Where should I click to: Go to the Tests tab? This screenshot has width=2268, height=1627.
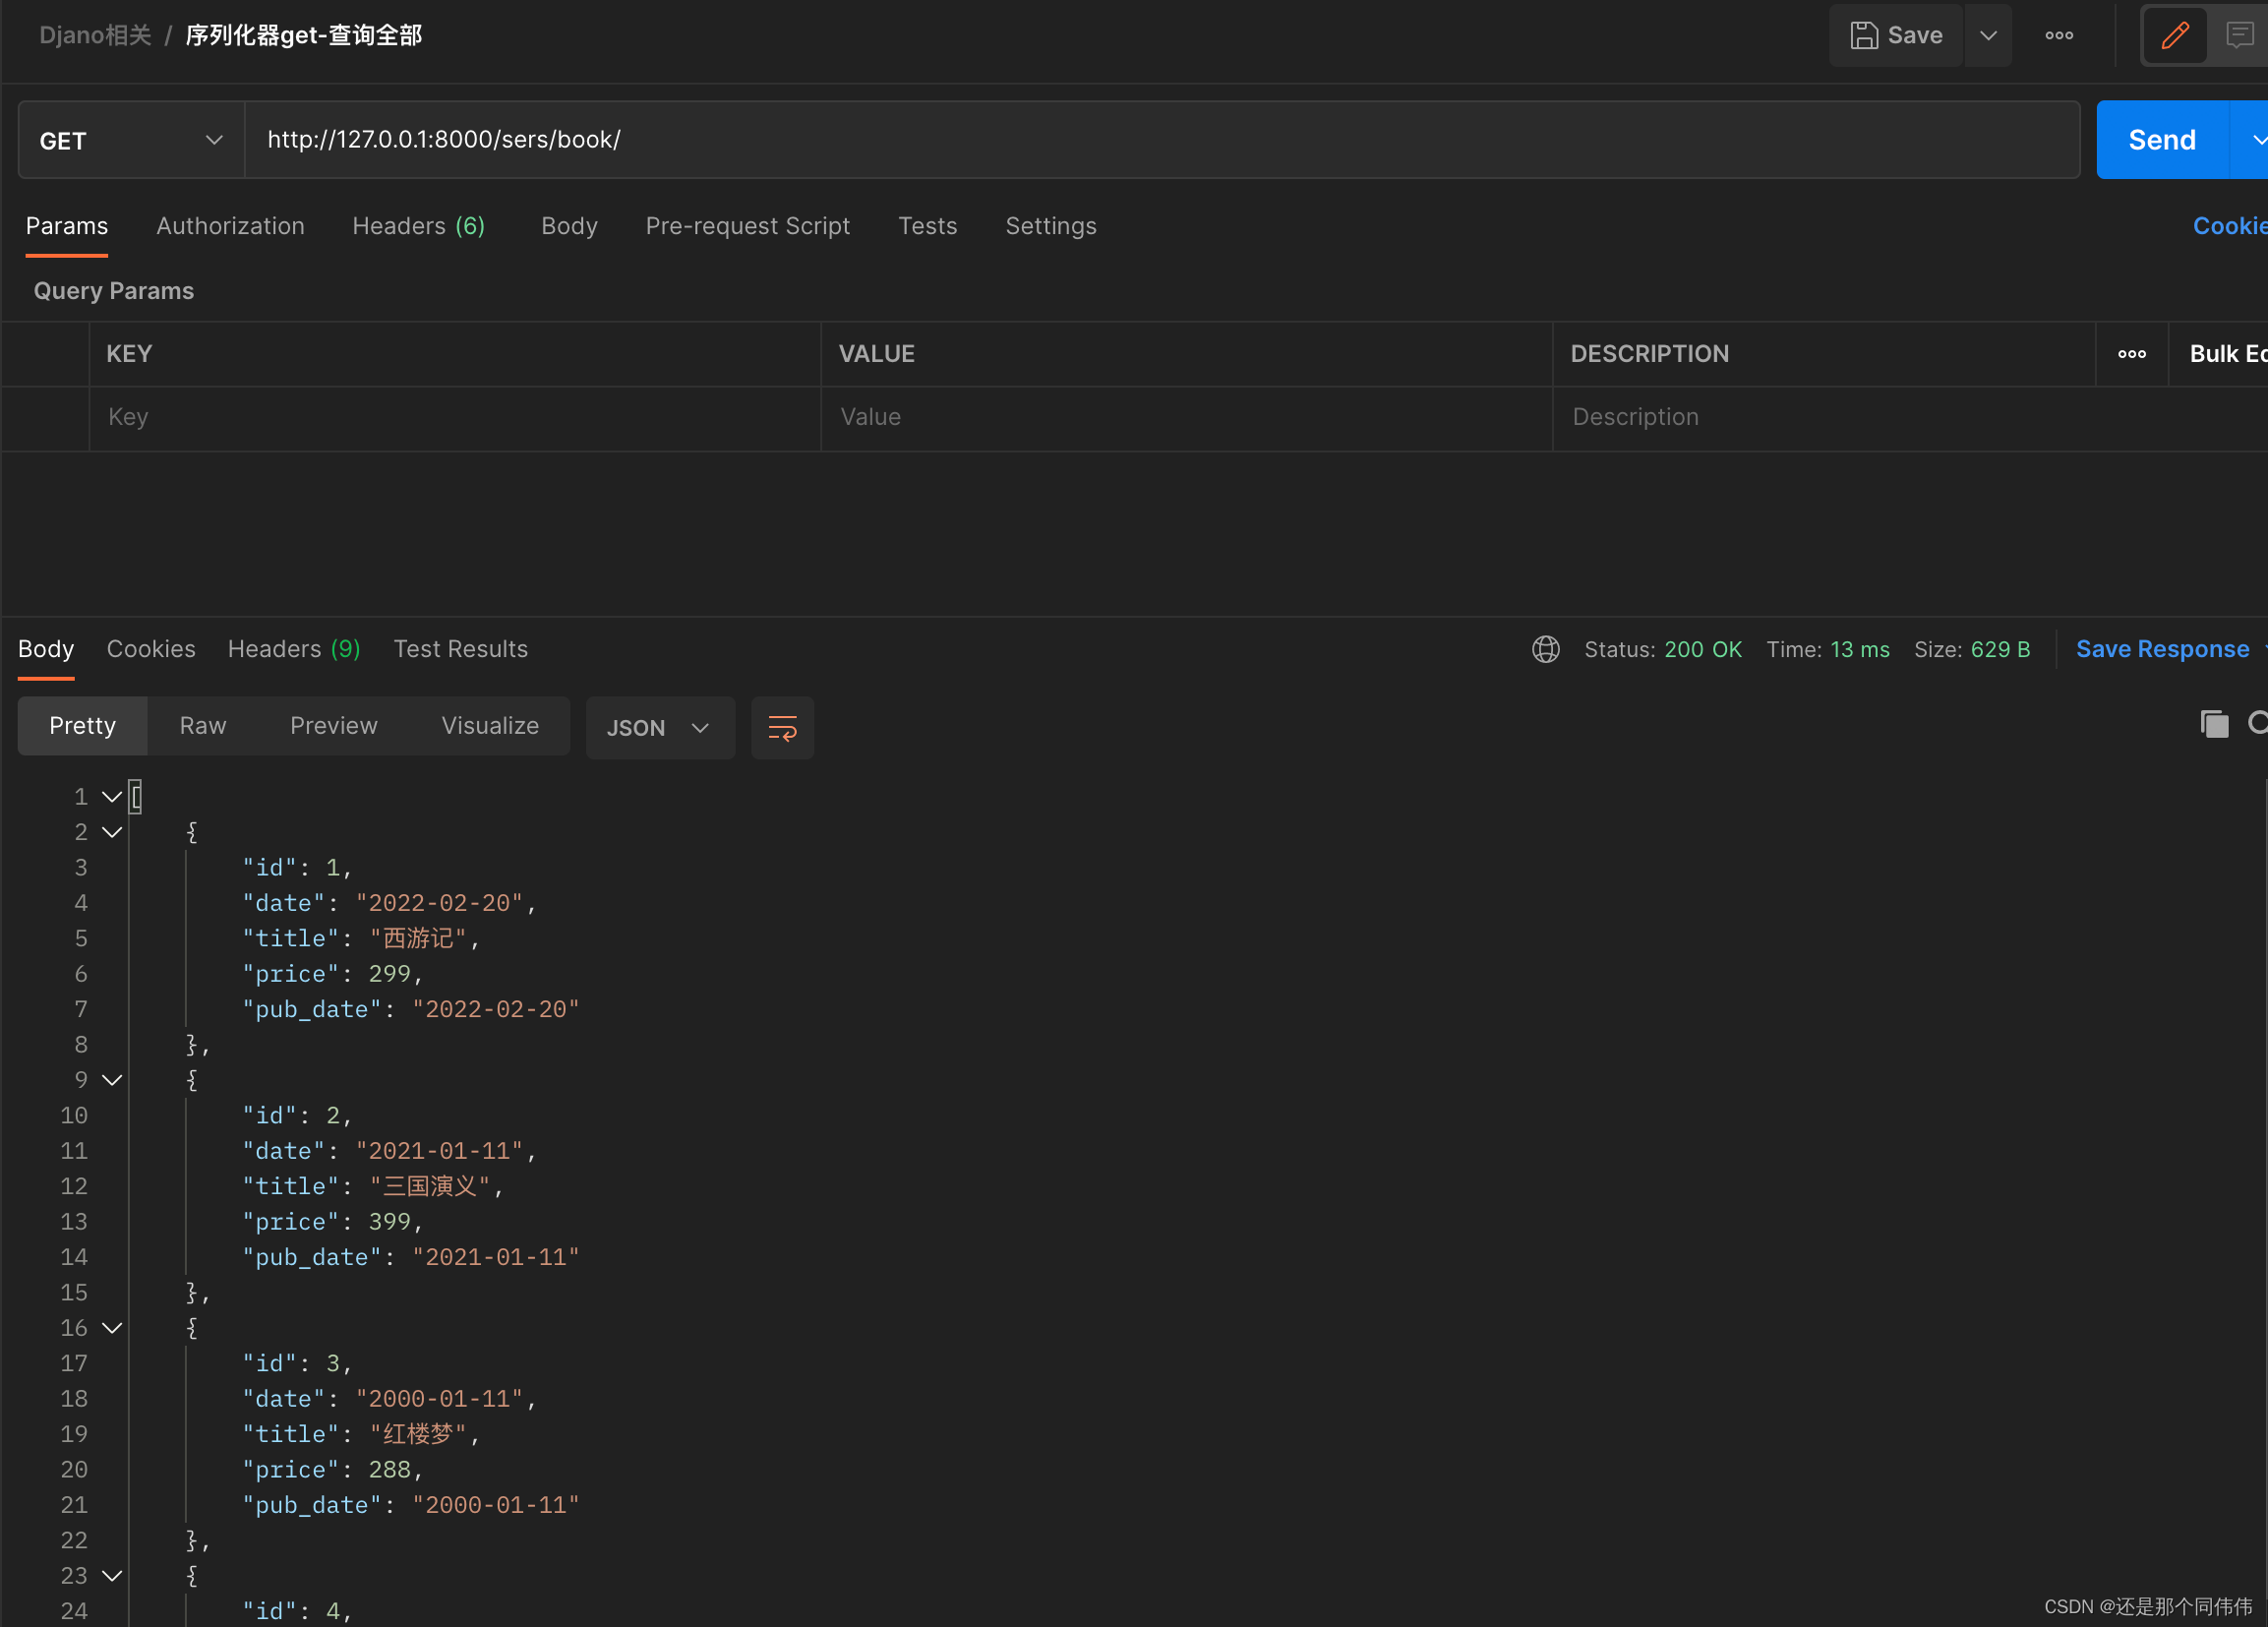[927, 226]
